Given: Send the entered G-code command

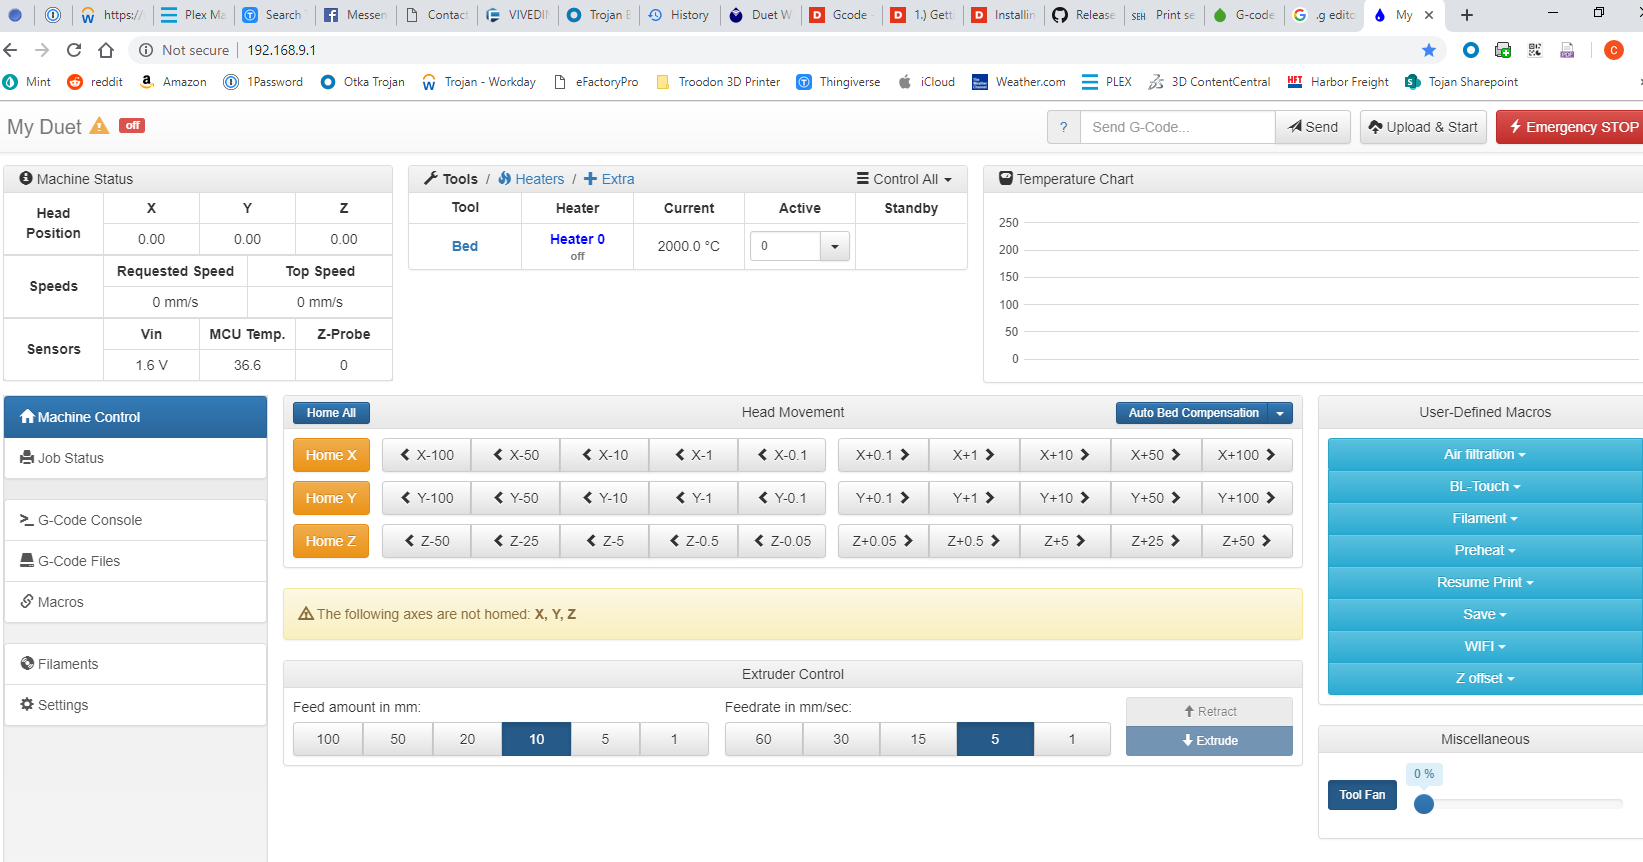Looking at the screenshot, I should tap(1313, 127).
